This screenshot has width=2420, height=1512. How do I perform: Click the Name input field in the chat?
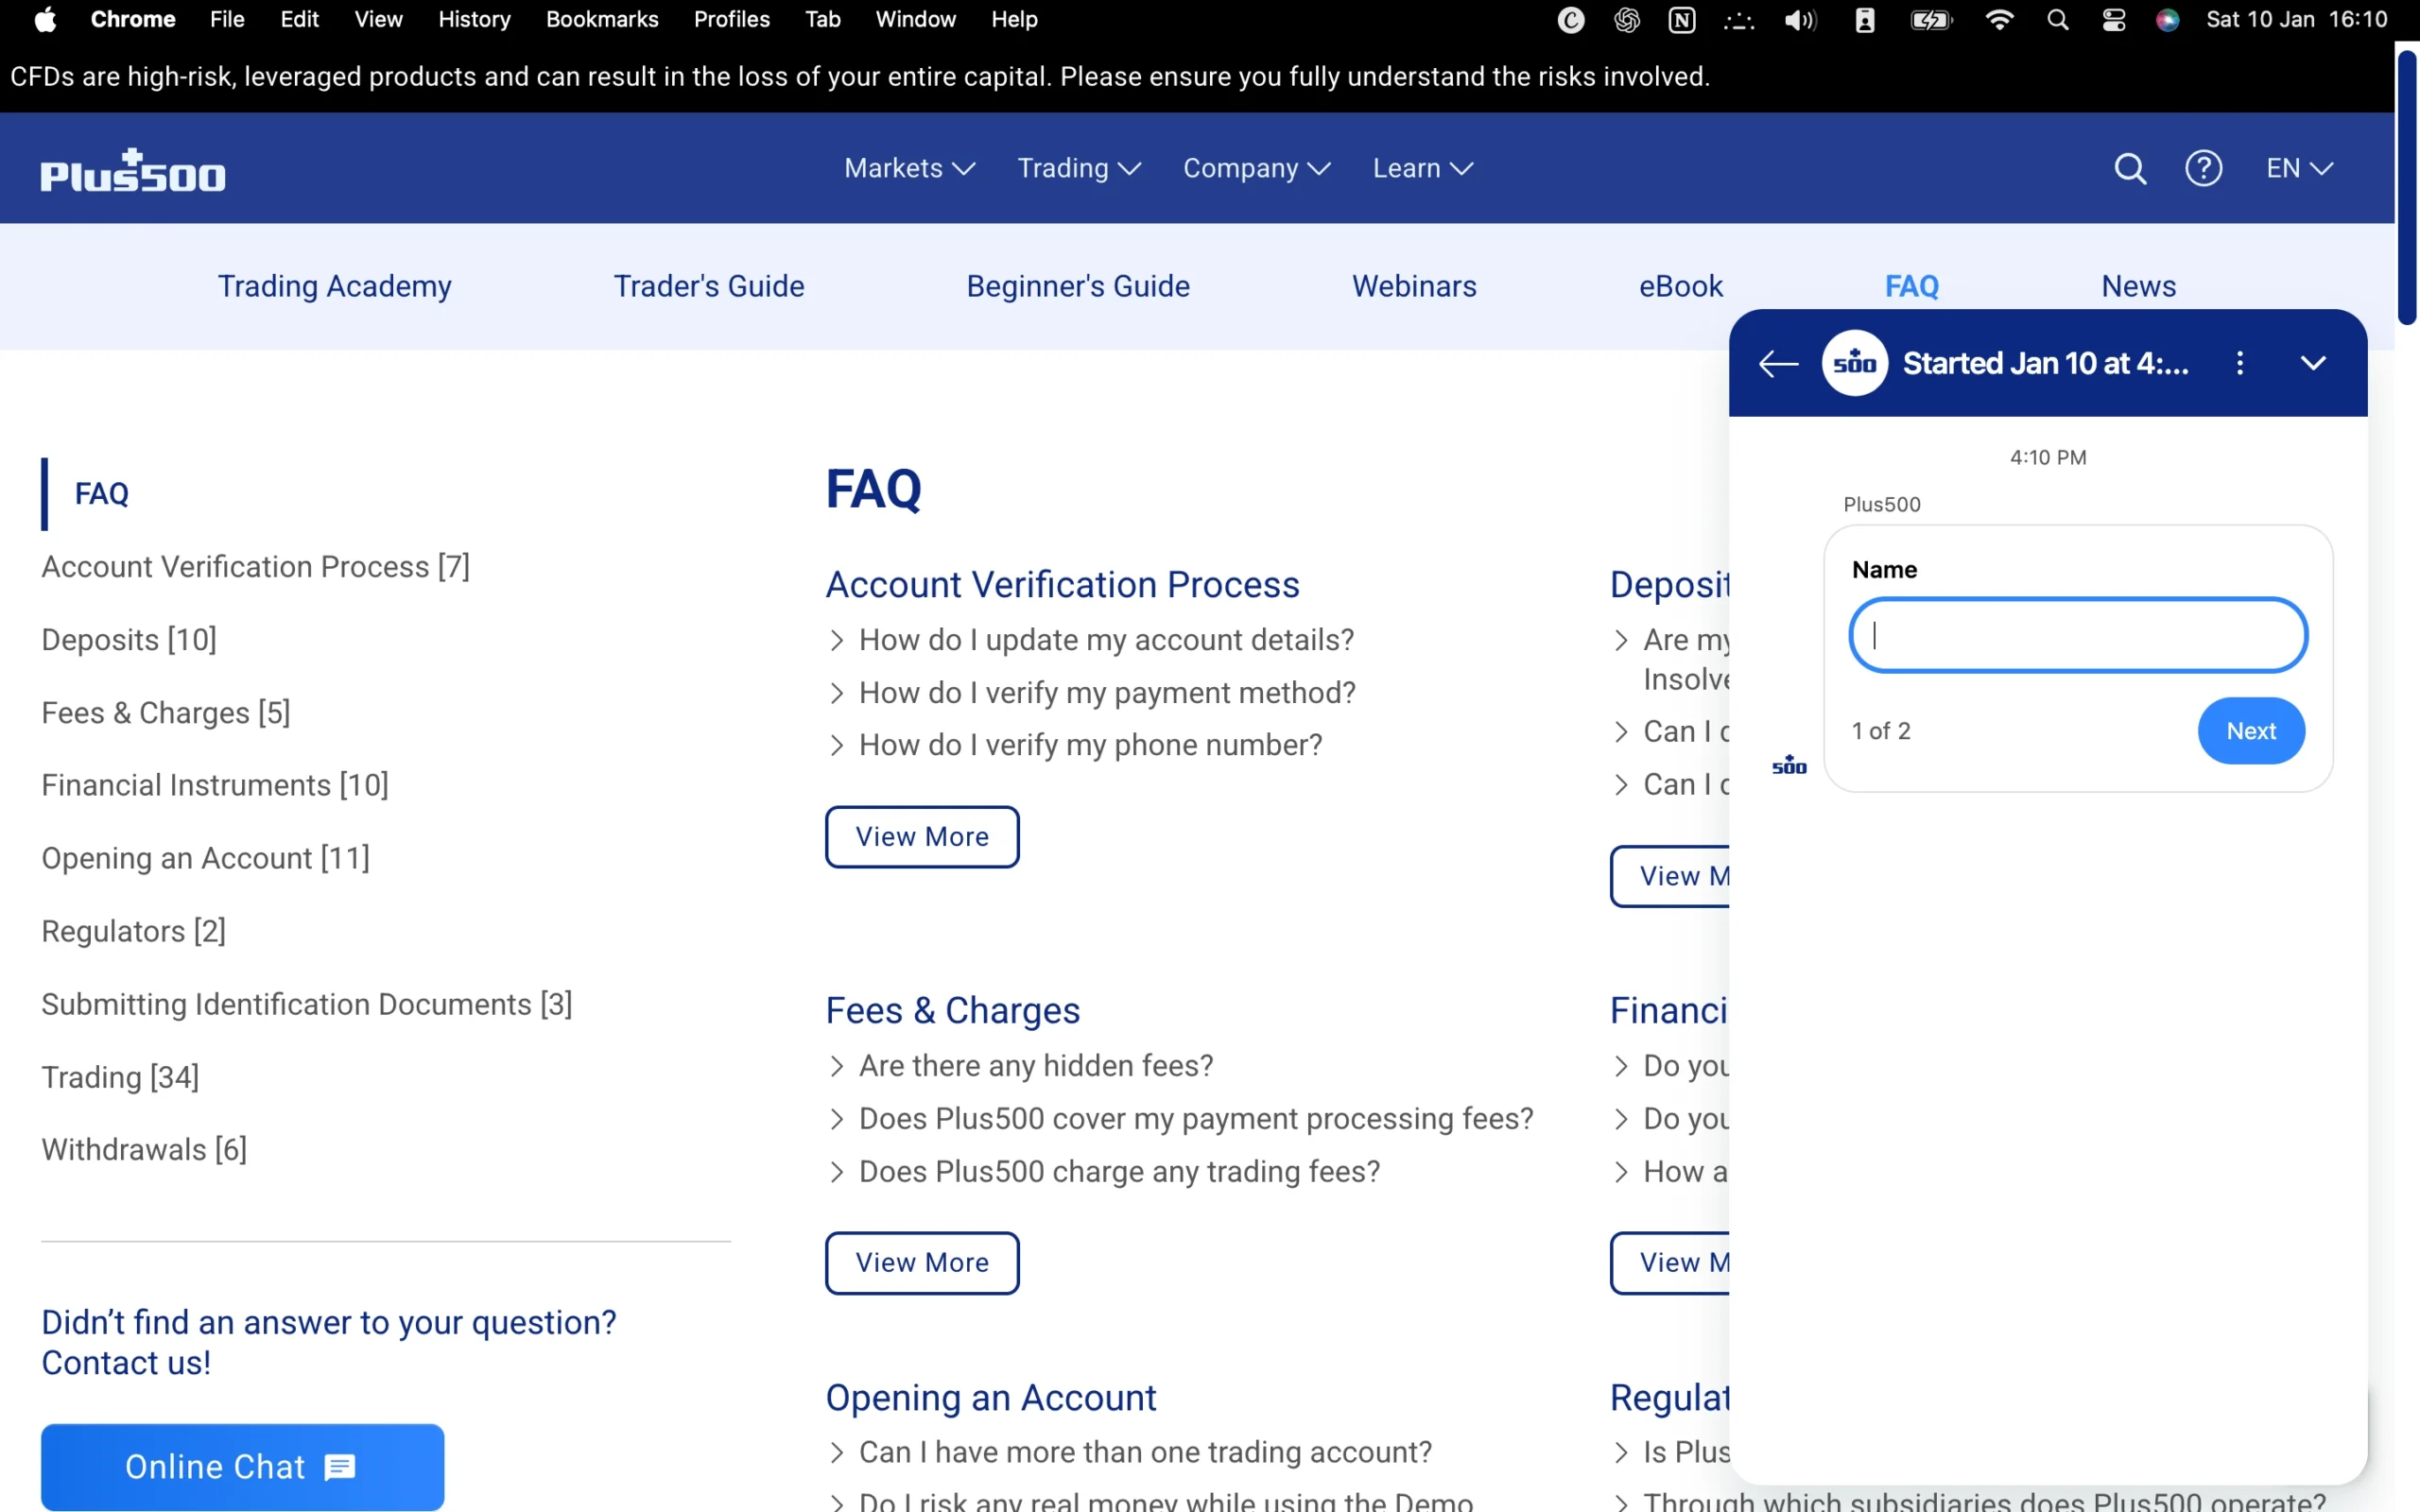tap(2078, 634)
